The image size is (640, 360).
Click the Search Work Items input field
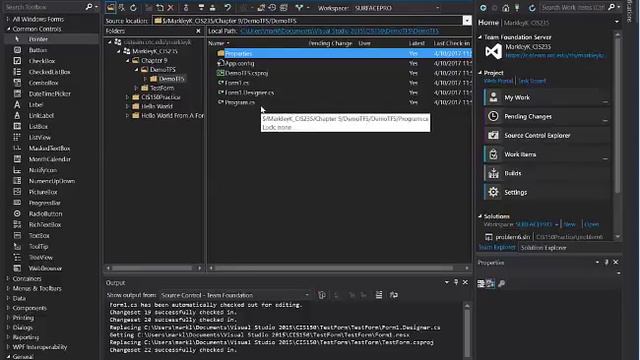(x=573, y=7)
